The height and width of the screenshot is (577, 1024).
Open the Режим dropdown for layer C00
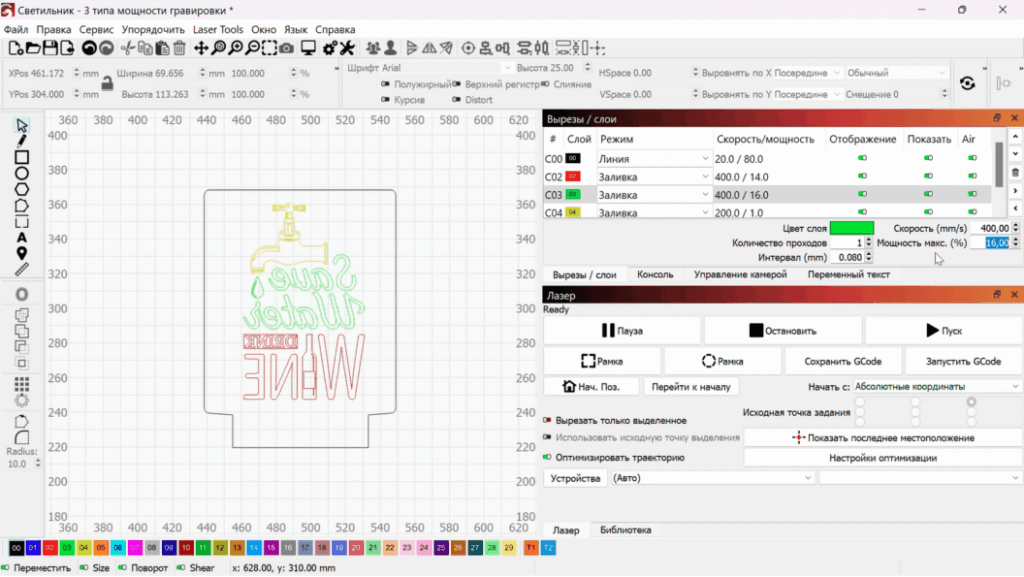[704, 159]
